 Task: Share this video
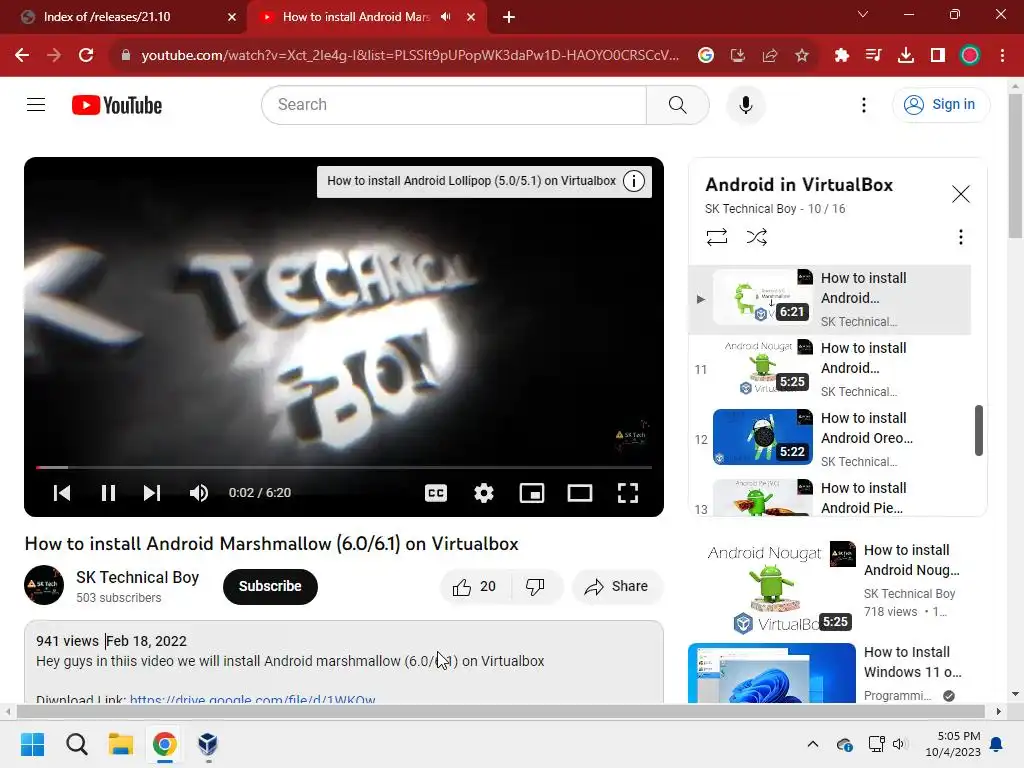click(x=616, y=586)
